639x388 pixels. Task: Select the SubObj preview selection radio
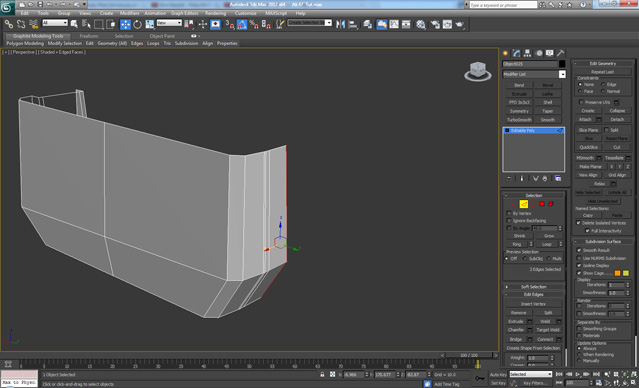tap(524, 258)
